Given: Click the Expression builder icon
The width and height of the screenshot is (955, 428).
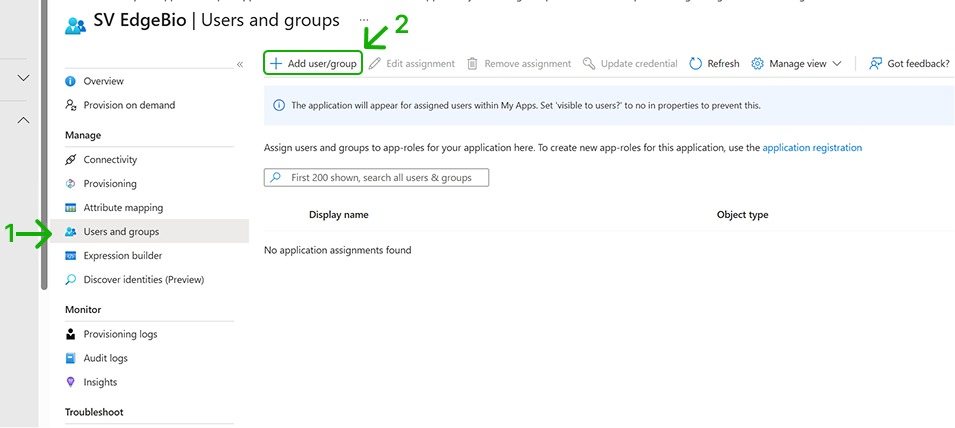Looking at the screenshot, I should click(x=70, y=256).
